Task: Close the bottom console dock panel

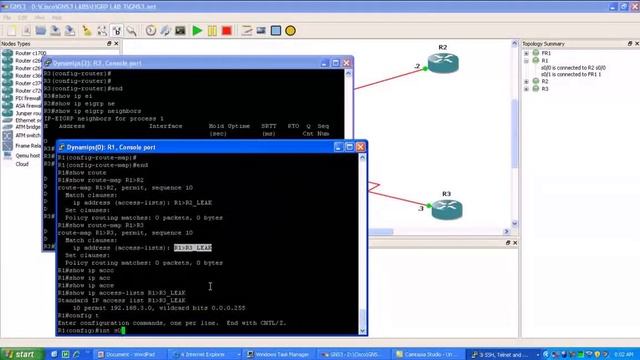Action: pos(515,243)
